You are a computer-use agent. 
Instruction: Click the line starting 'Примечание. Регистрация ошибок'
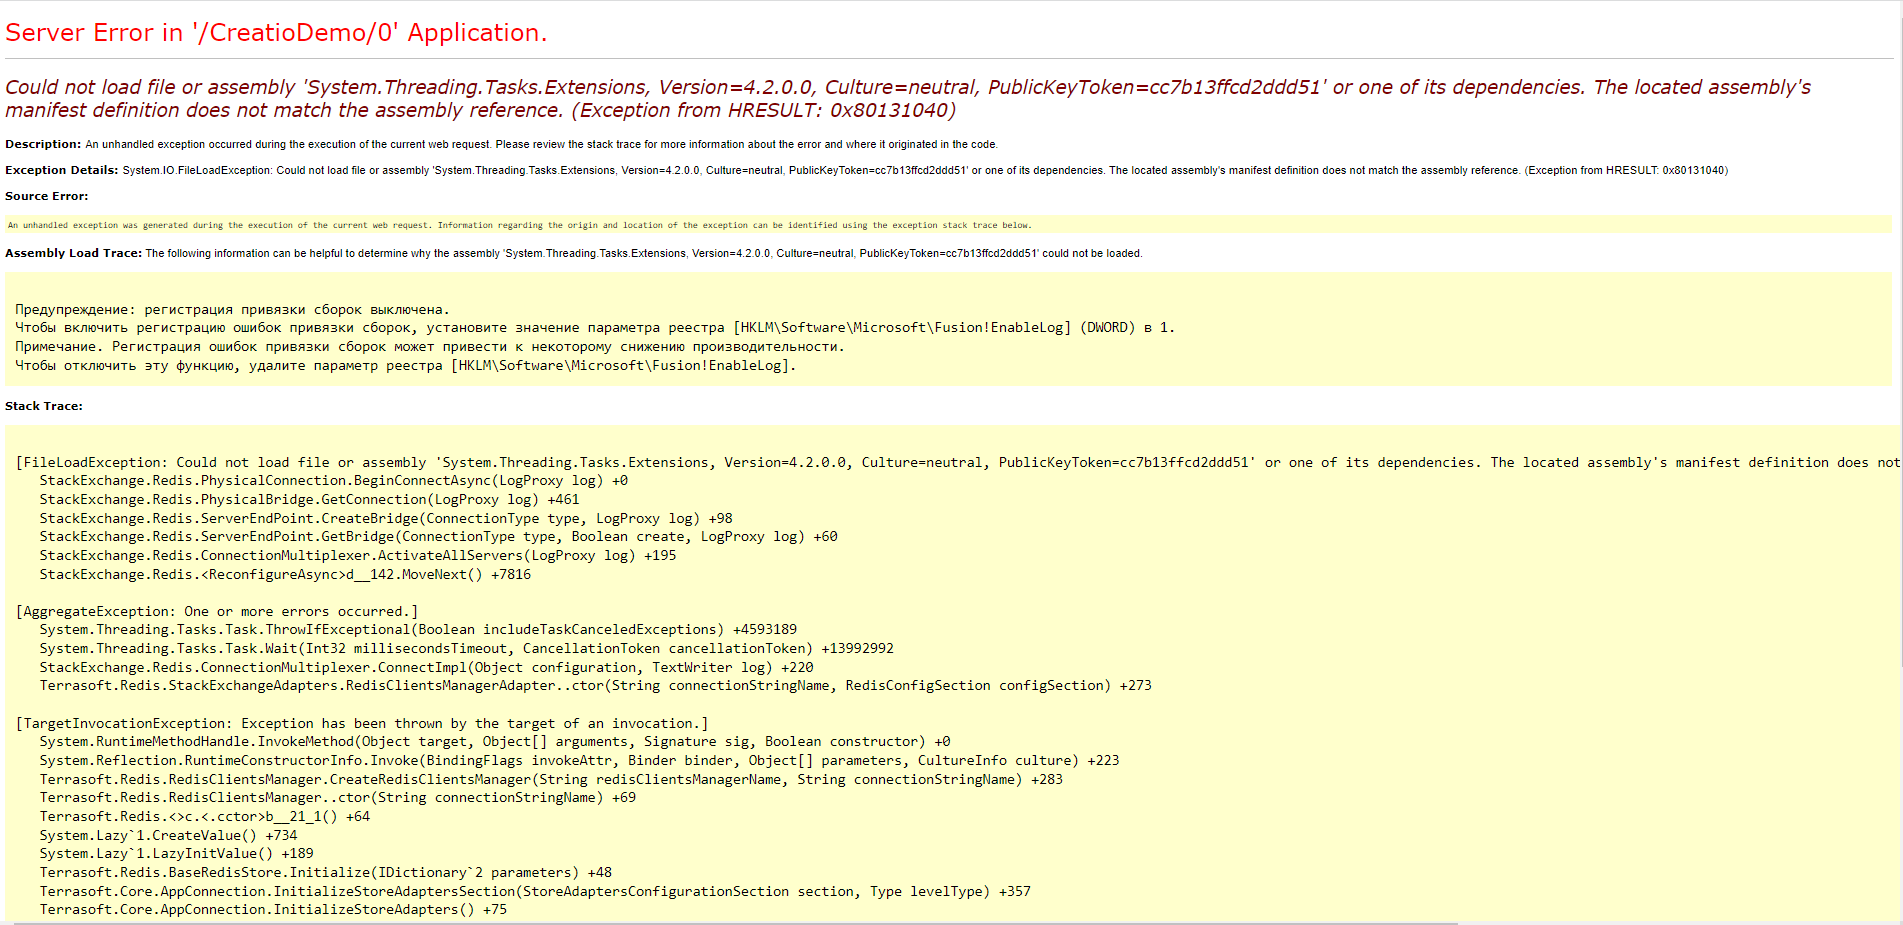coord(430,347)
